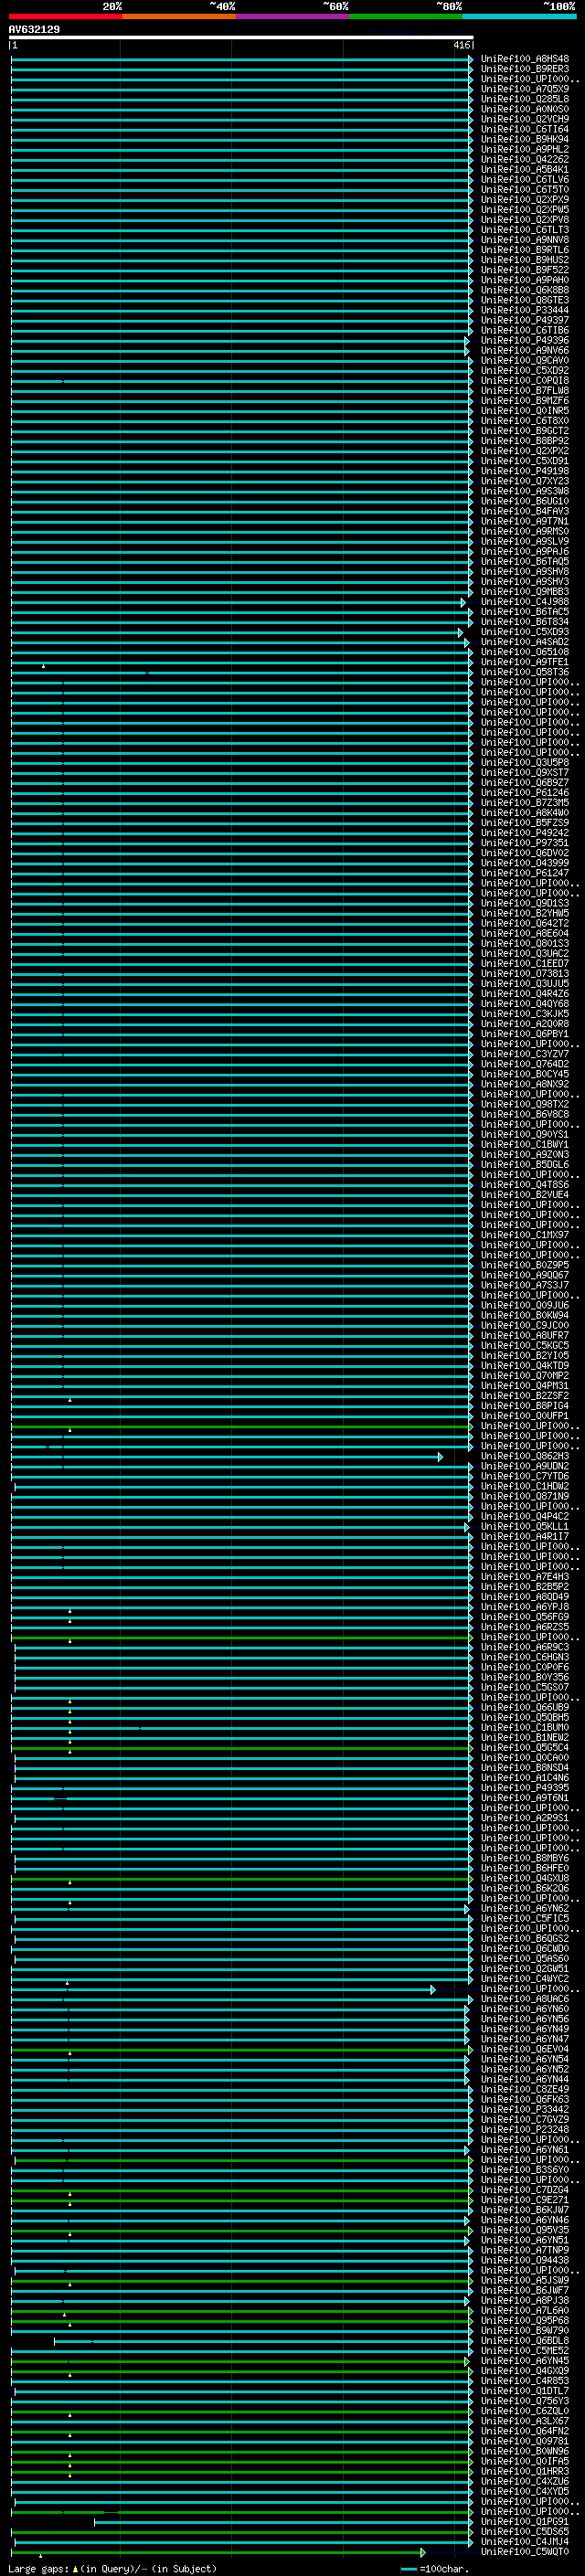Open hit UniRef100_Q2VCH9
The height and width of the screenshot is (2576, 585).
tap(525, 119)
